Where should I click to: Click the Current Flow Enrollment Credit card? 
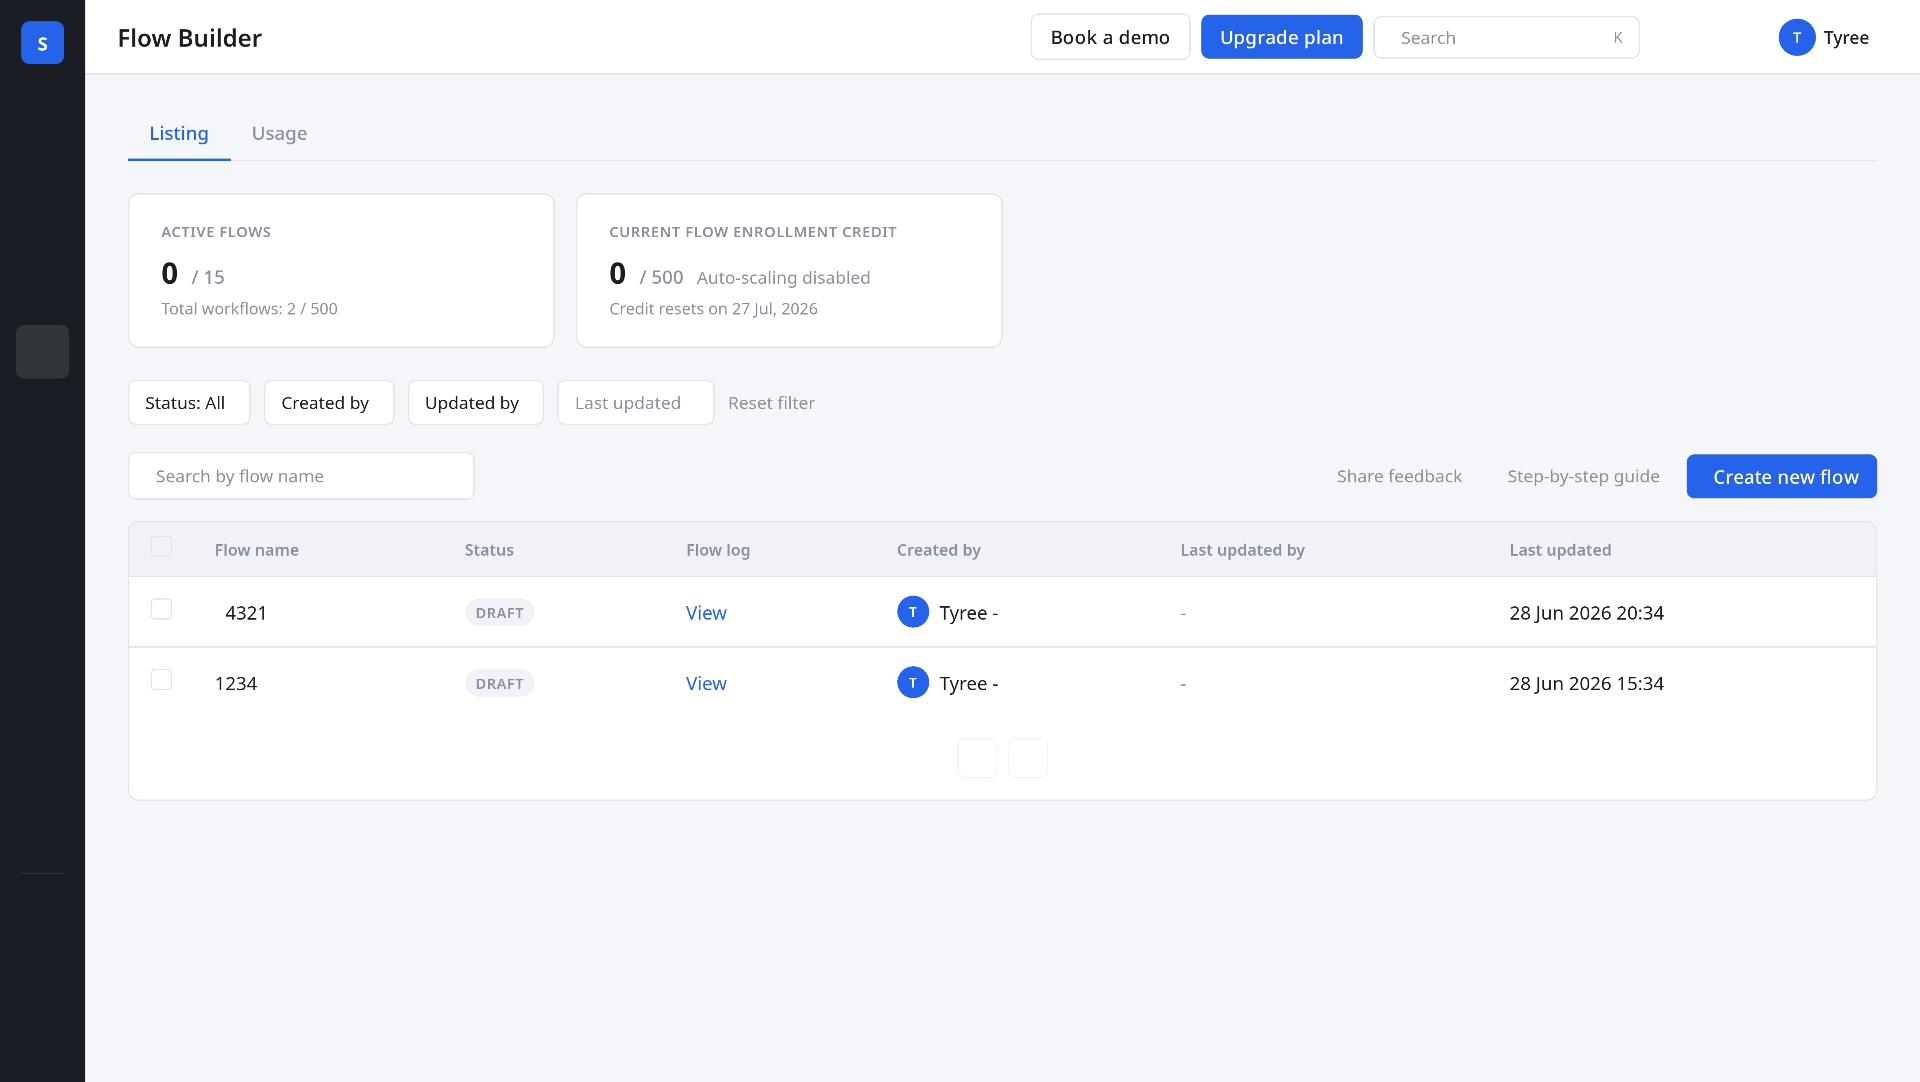click(x=789, y=270)
